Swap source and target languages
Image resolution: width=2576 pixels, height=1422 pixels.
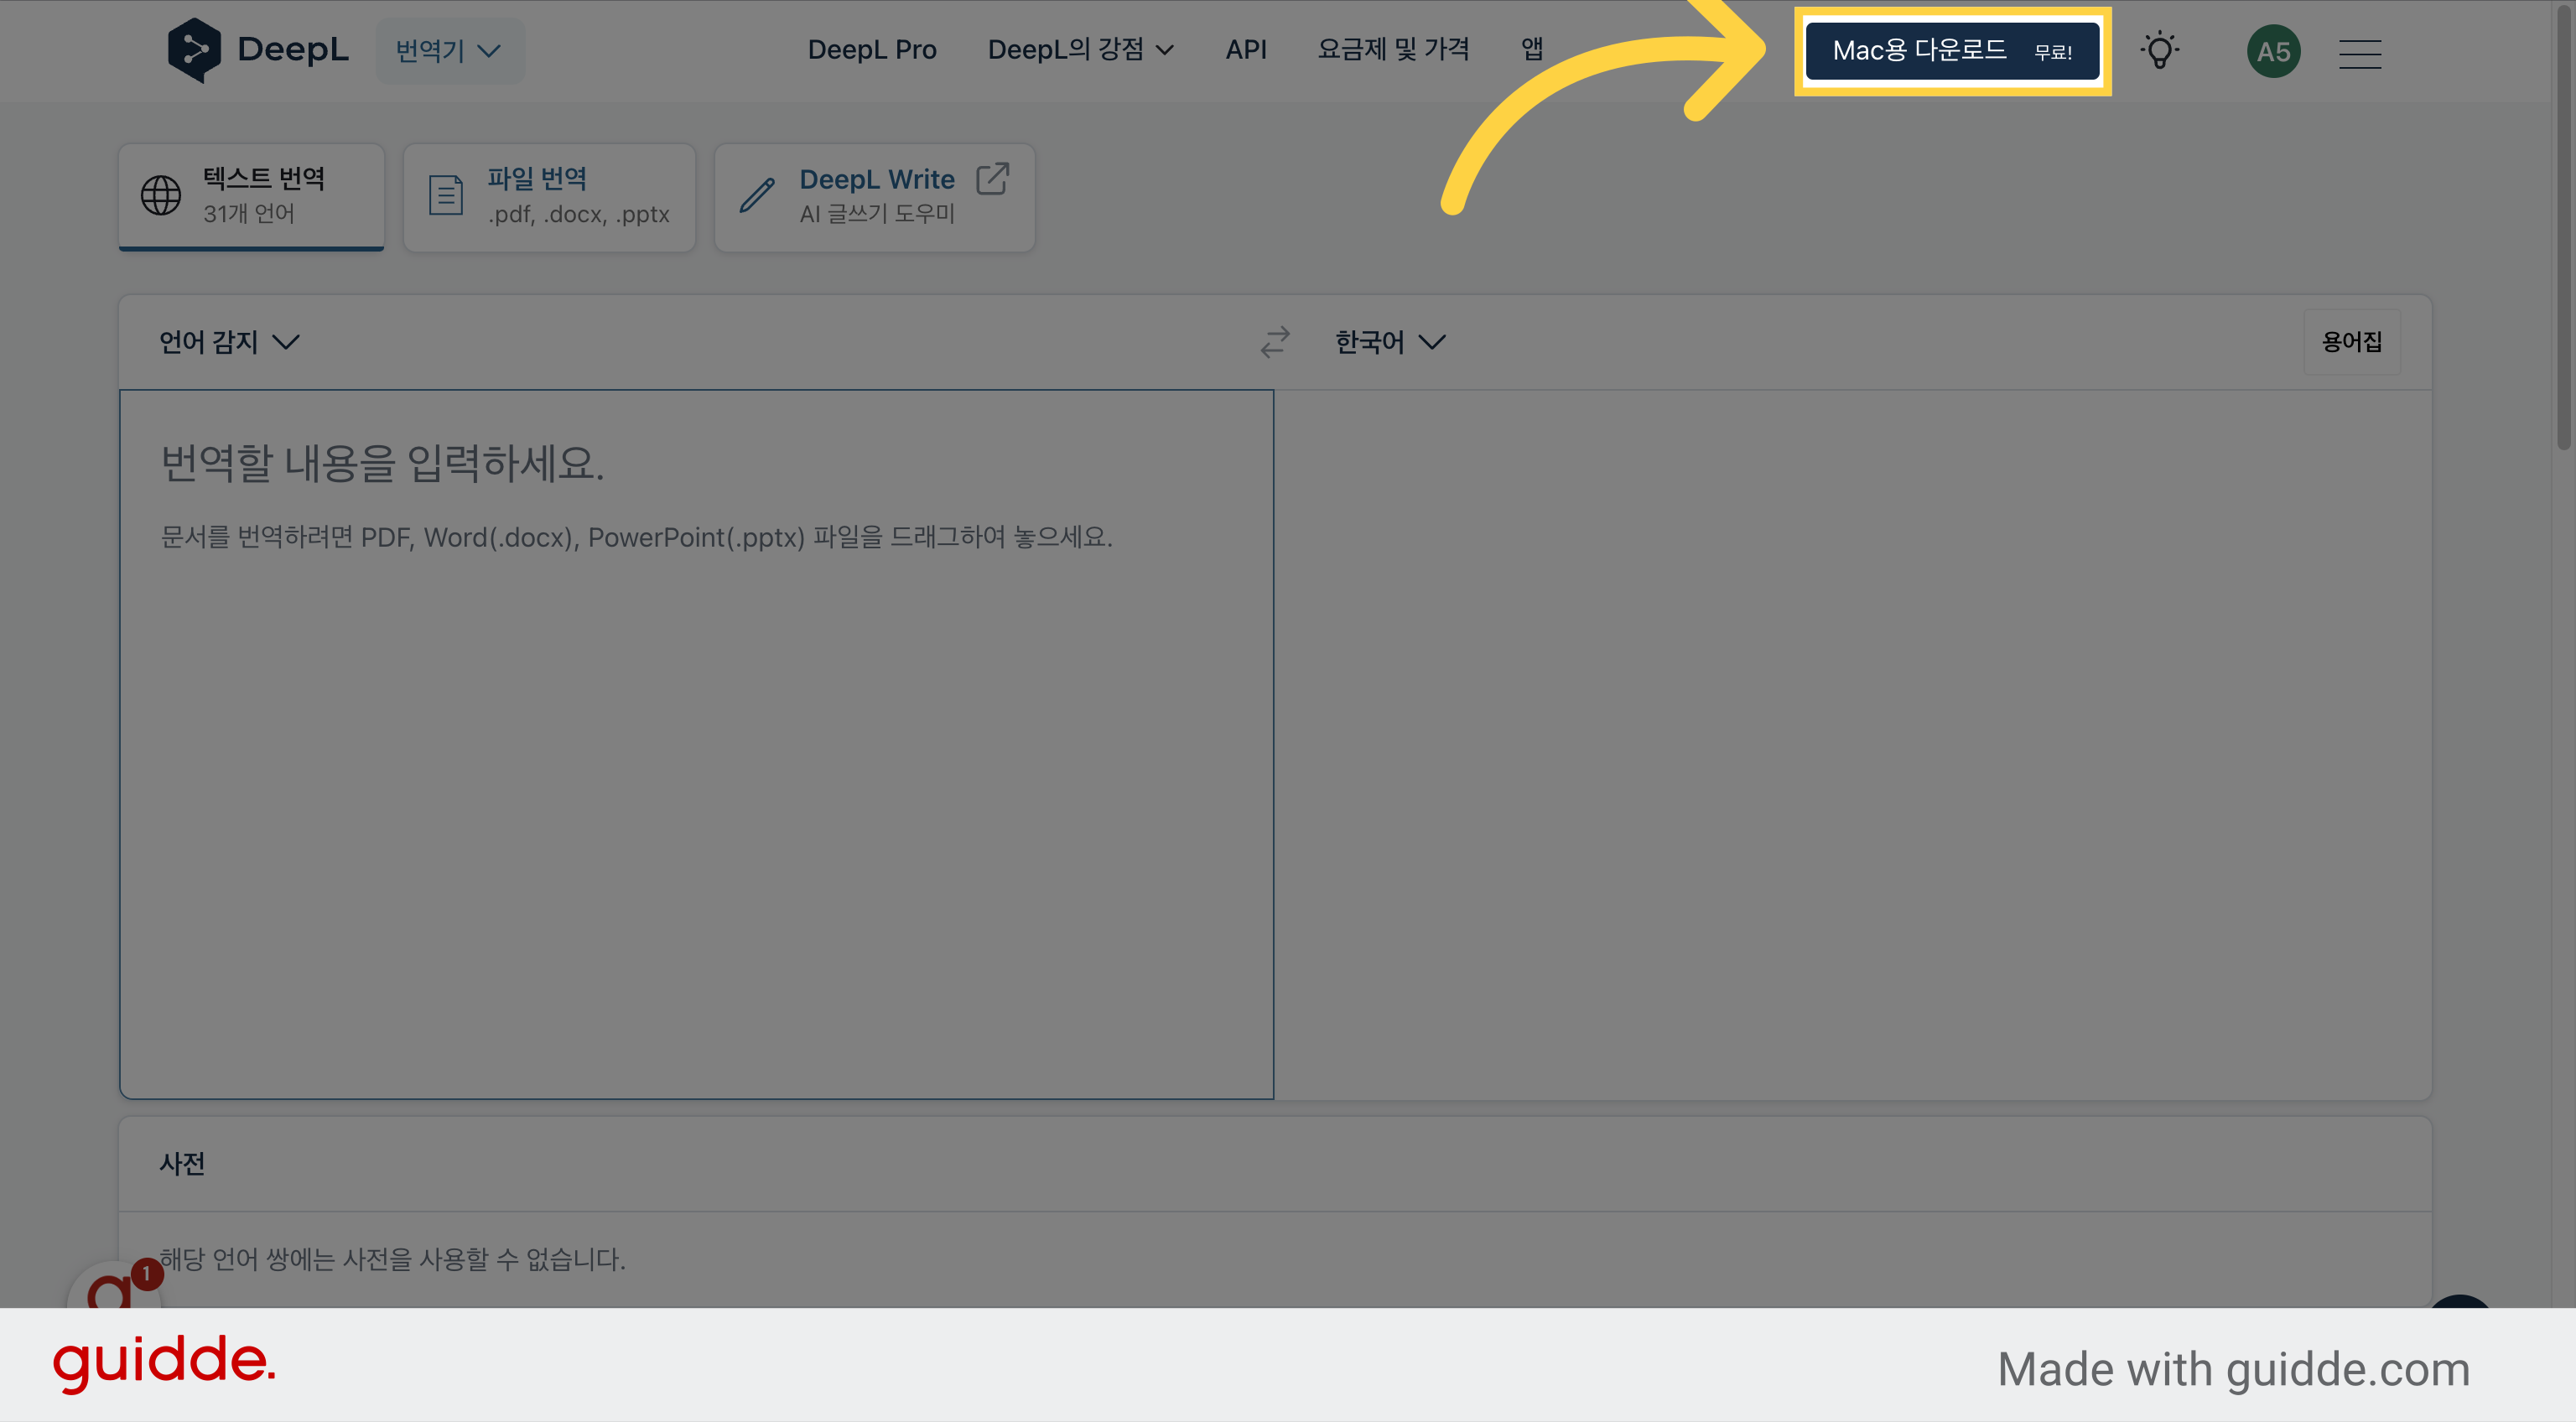click(x=1275, y=342)
